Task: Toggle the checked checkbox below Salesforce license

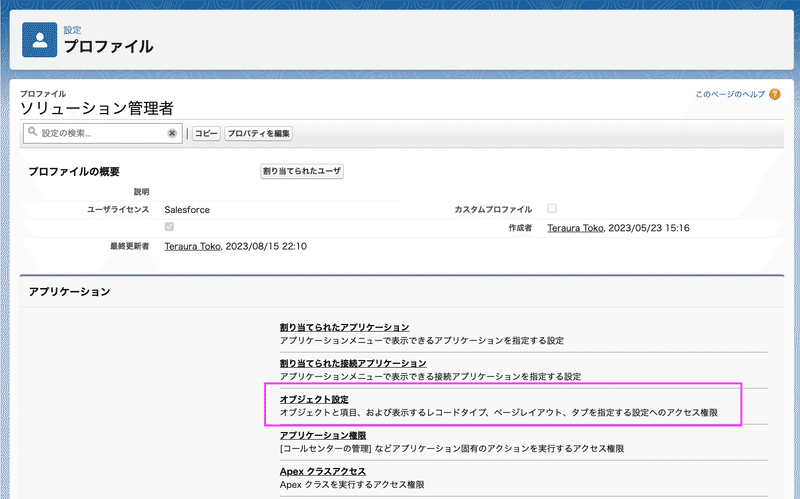Action: (x=169, y=227)
